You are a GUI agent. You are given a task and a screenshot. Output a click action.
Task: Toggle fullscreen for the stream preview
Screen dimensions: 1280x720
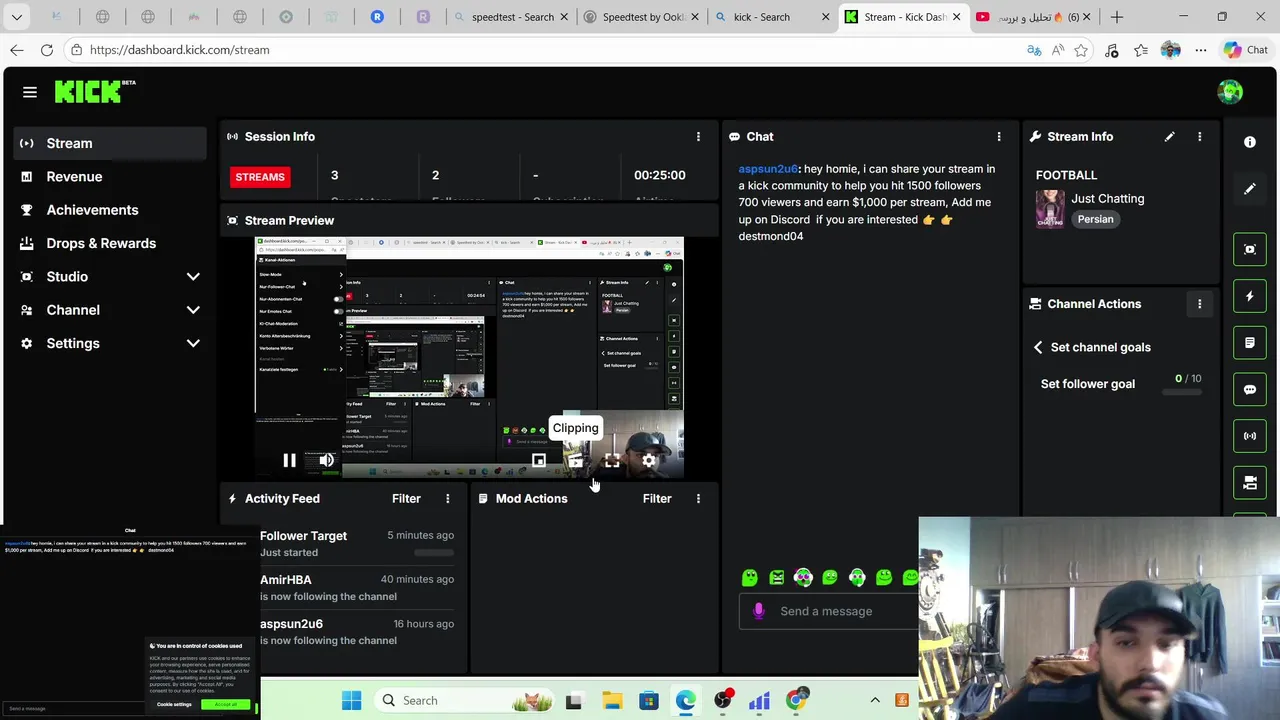pyautogui.click(x=612, y=461)
